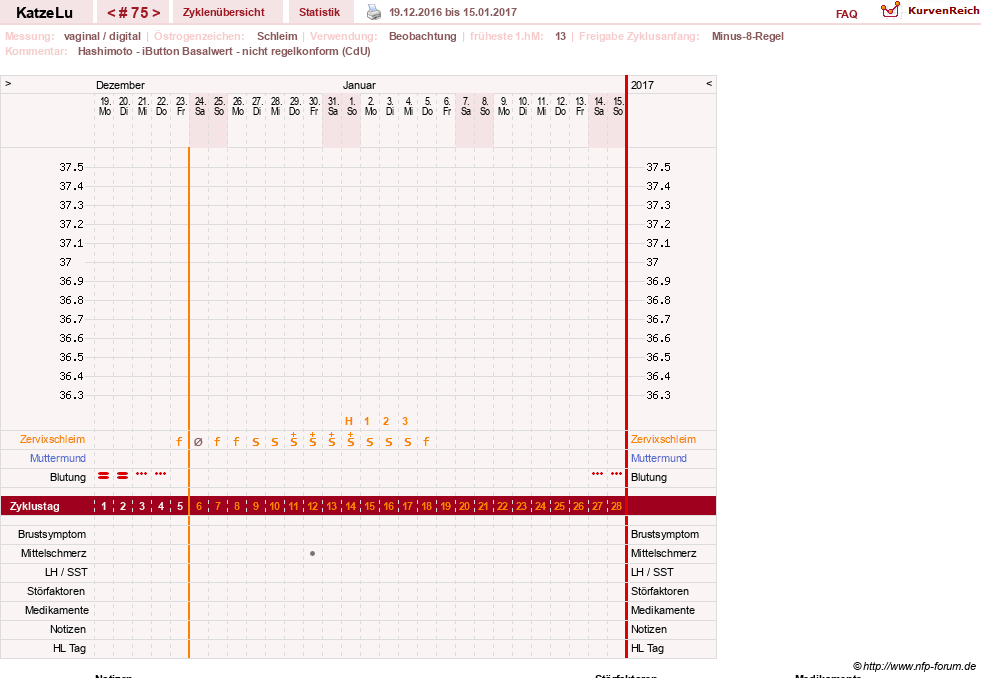Image resolution: width=981 pixels, height=678 pixels.
Task: Click the left 'LH / SST' row label
Action: pos(66,572)
